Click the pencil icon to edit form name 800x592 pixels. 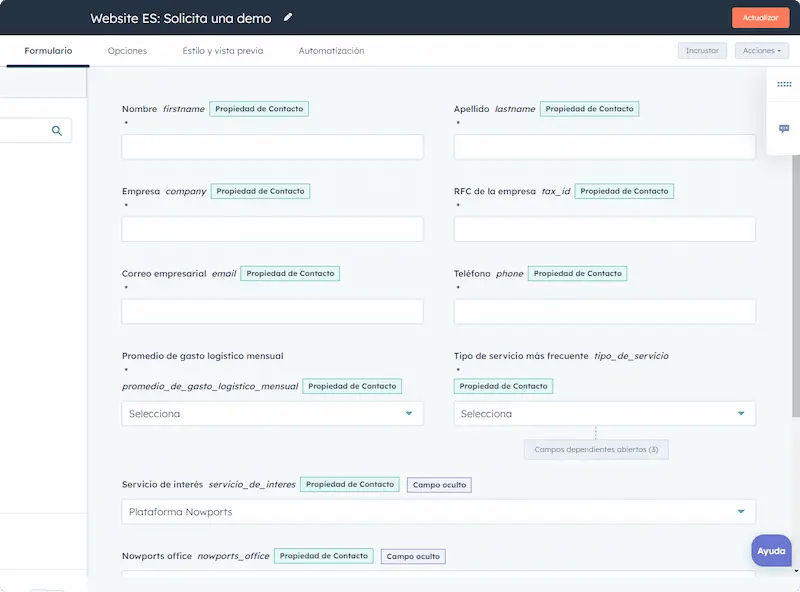coord(289,17)
